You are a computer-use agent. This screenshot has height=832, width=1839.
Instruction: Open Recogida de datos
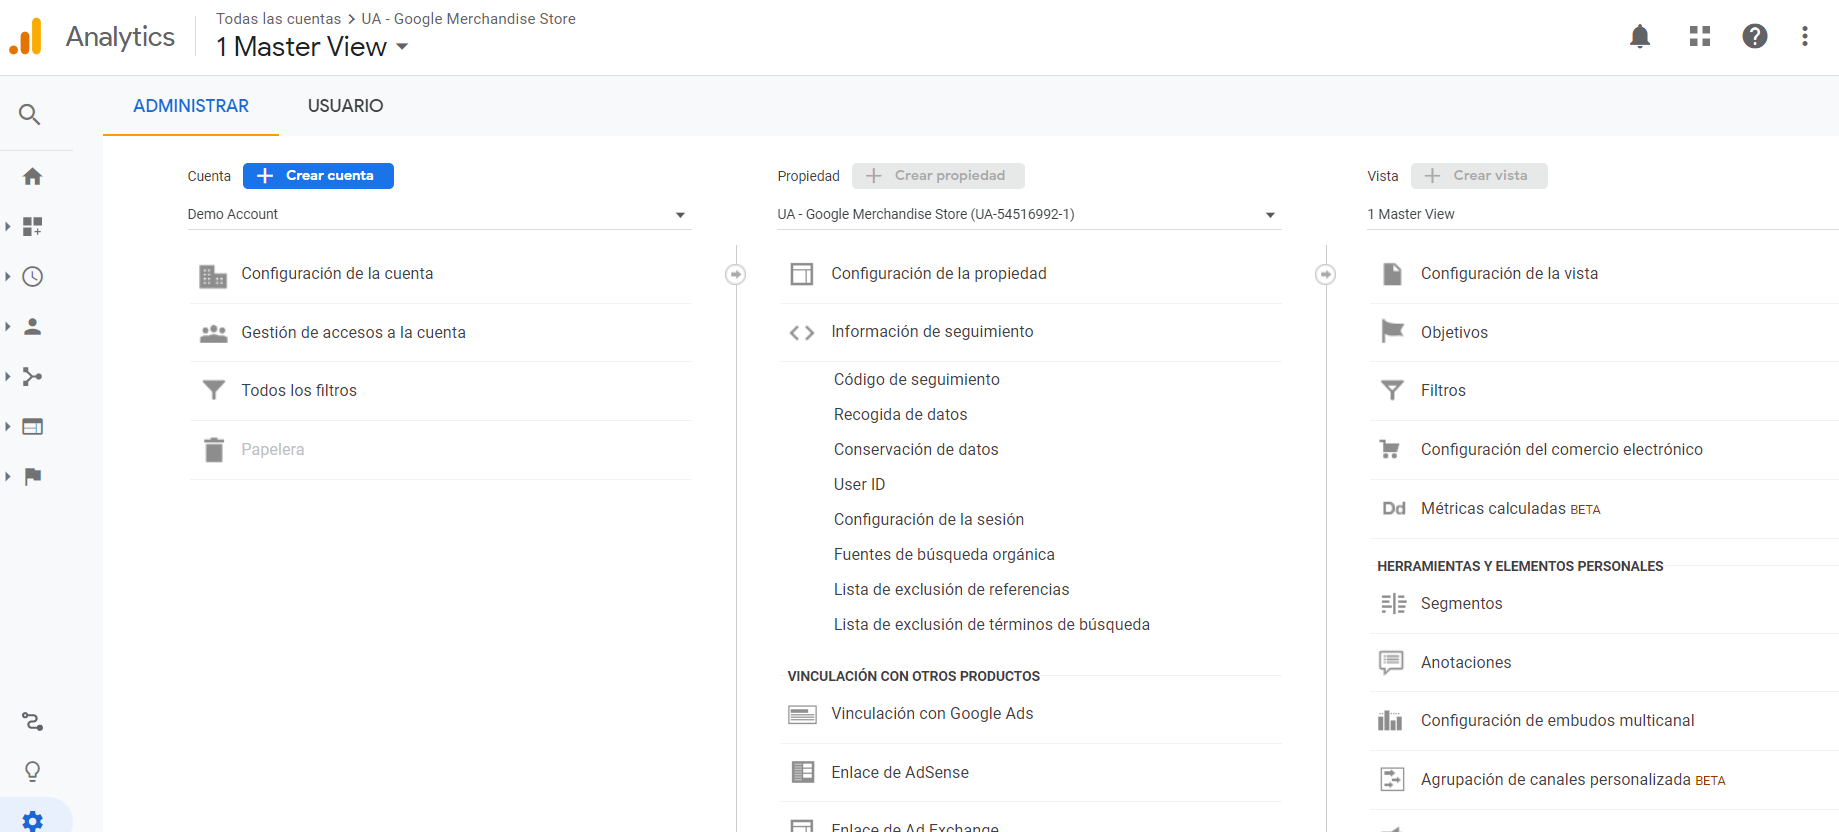[900, 415]
